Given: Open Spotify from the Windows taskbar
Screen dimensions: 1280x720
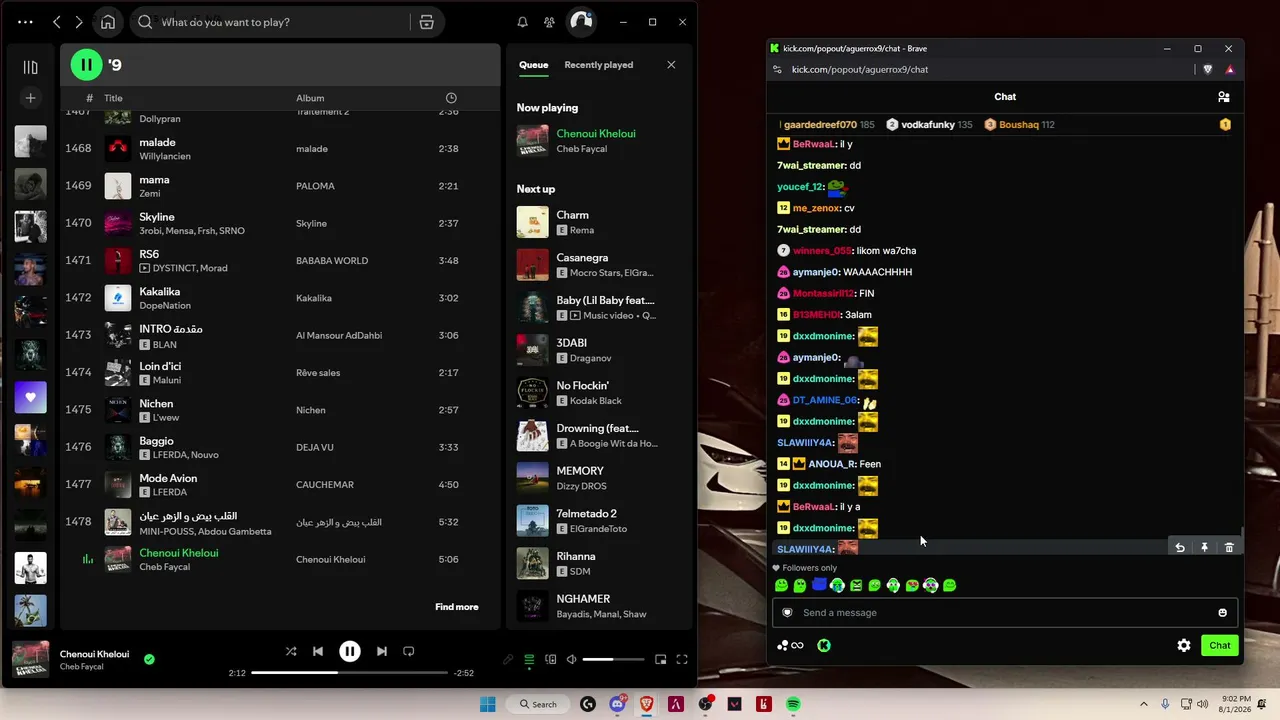Looking at the screenshot, I should [x=793, y=704].
